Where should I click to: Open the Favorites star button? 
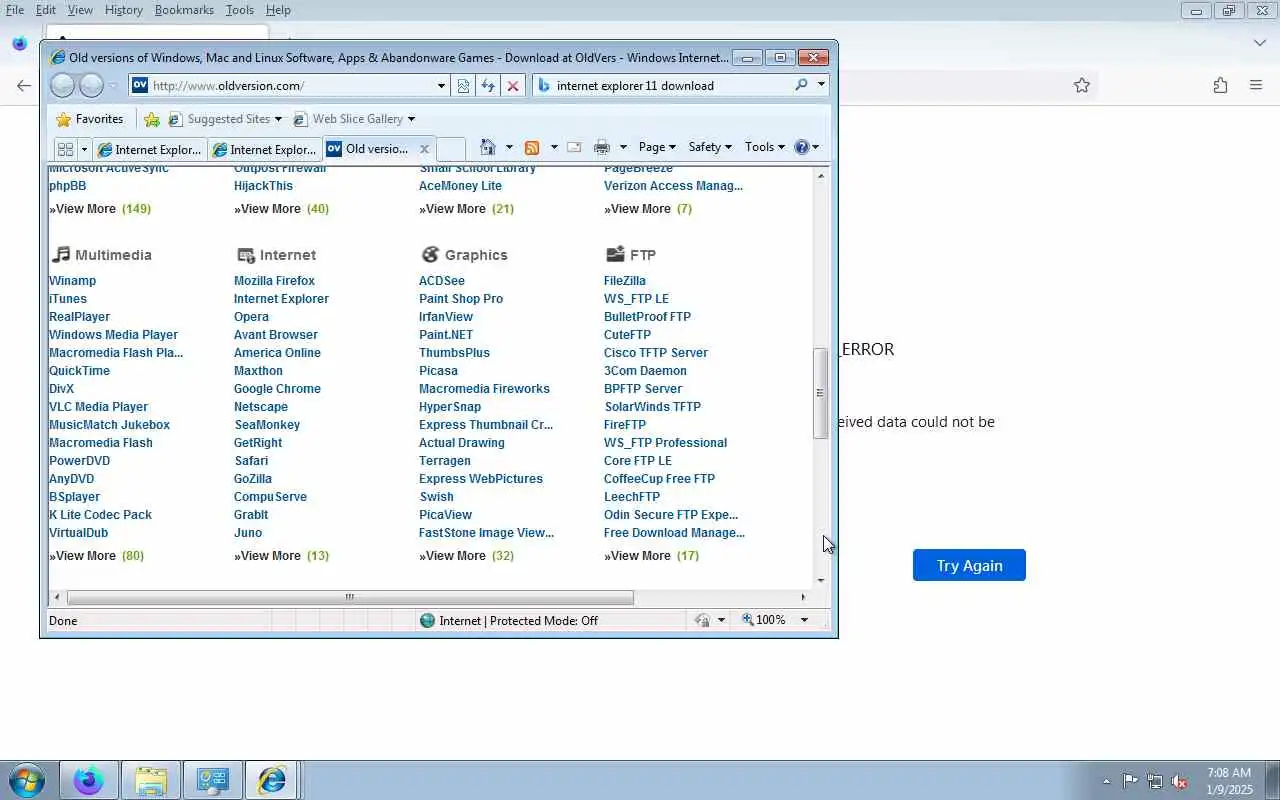point(90,119)
